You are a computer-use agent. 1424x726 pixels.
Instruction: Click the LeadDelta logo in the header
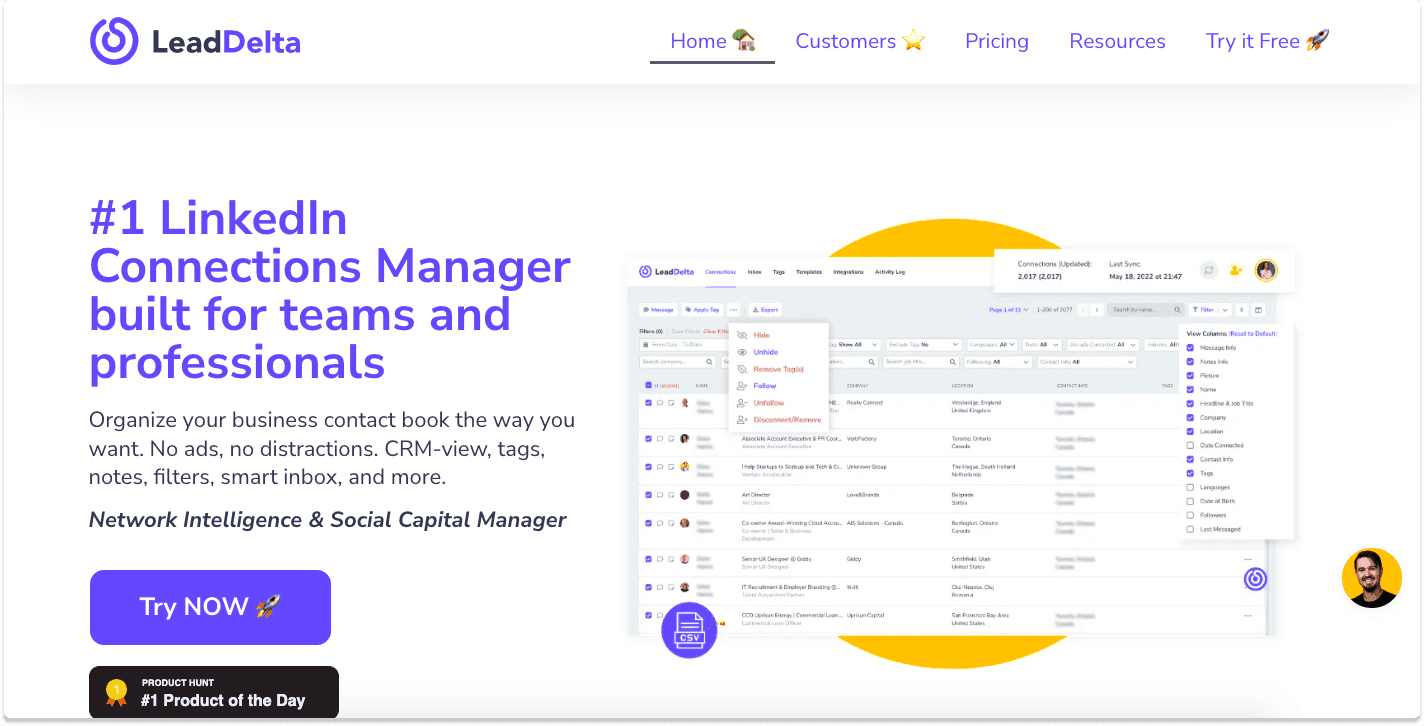195,41
